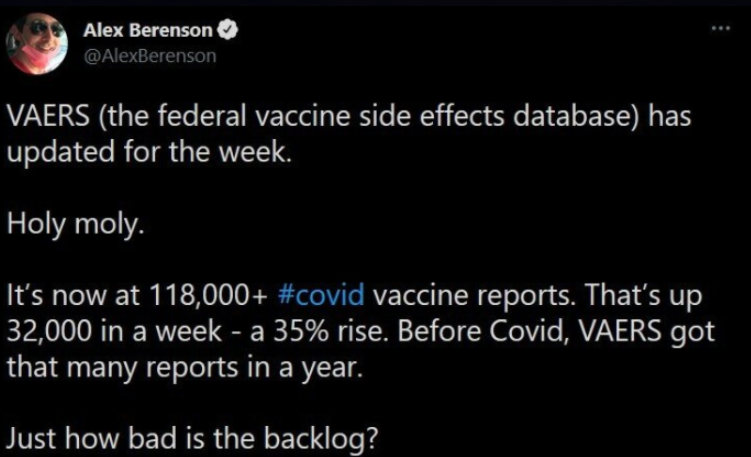Click the blue verified checkmark badge
751x457 pixels.
coord(229,31)
